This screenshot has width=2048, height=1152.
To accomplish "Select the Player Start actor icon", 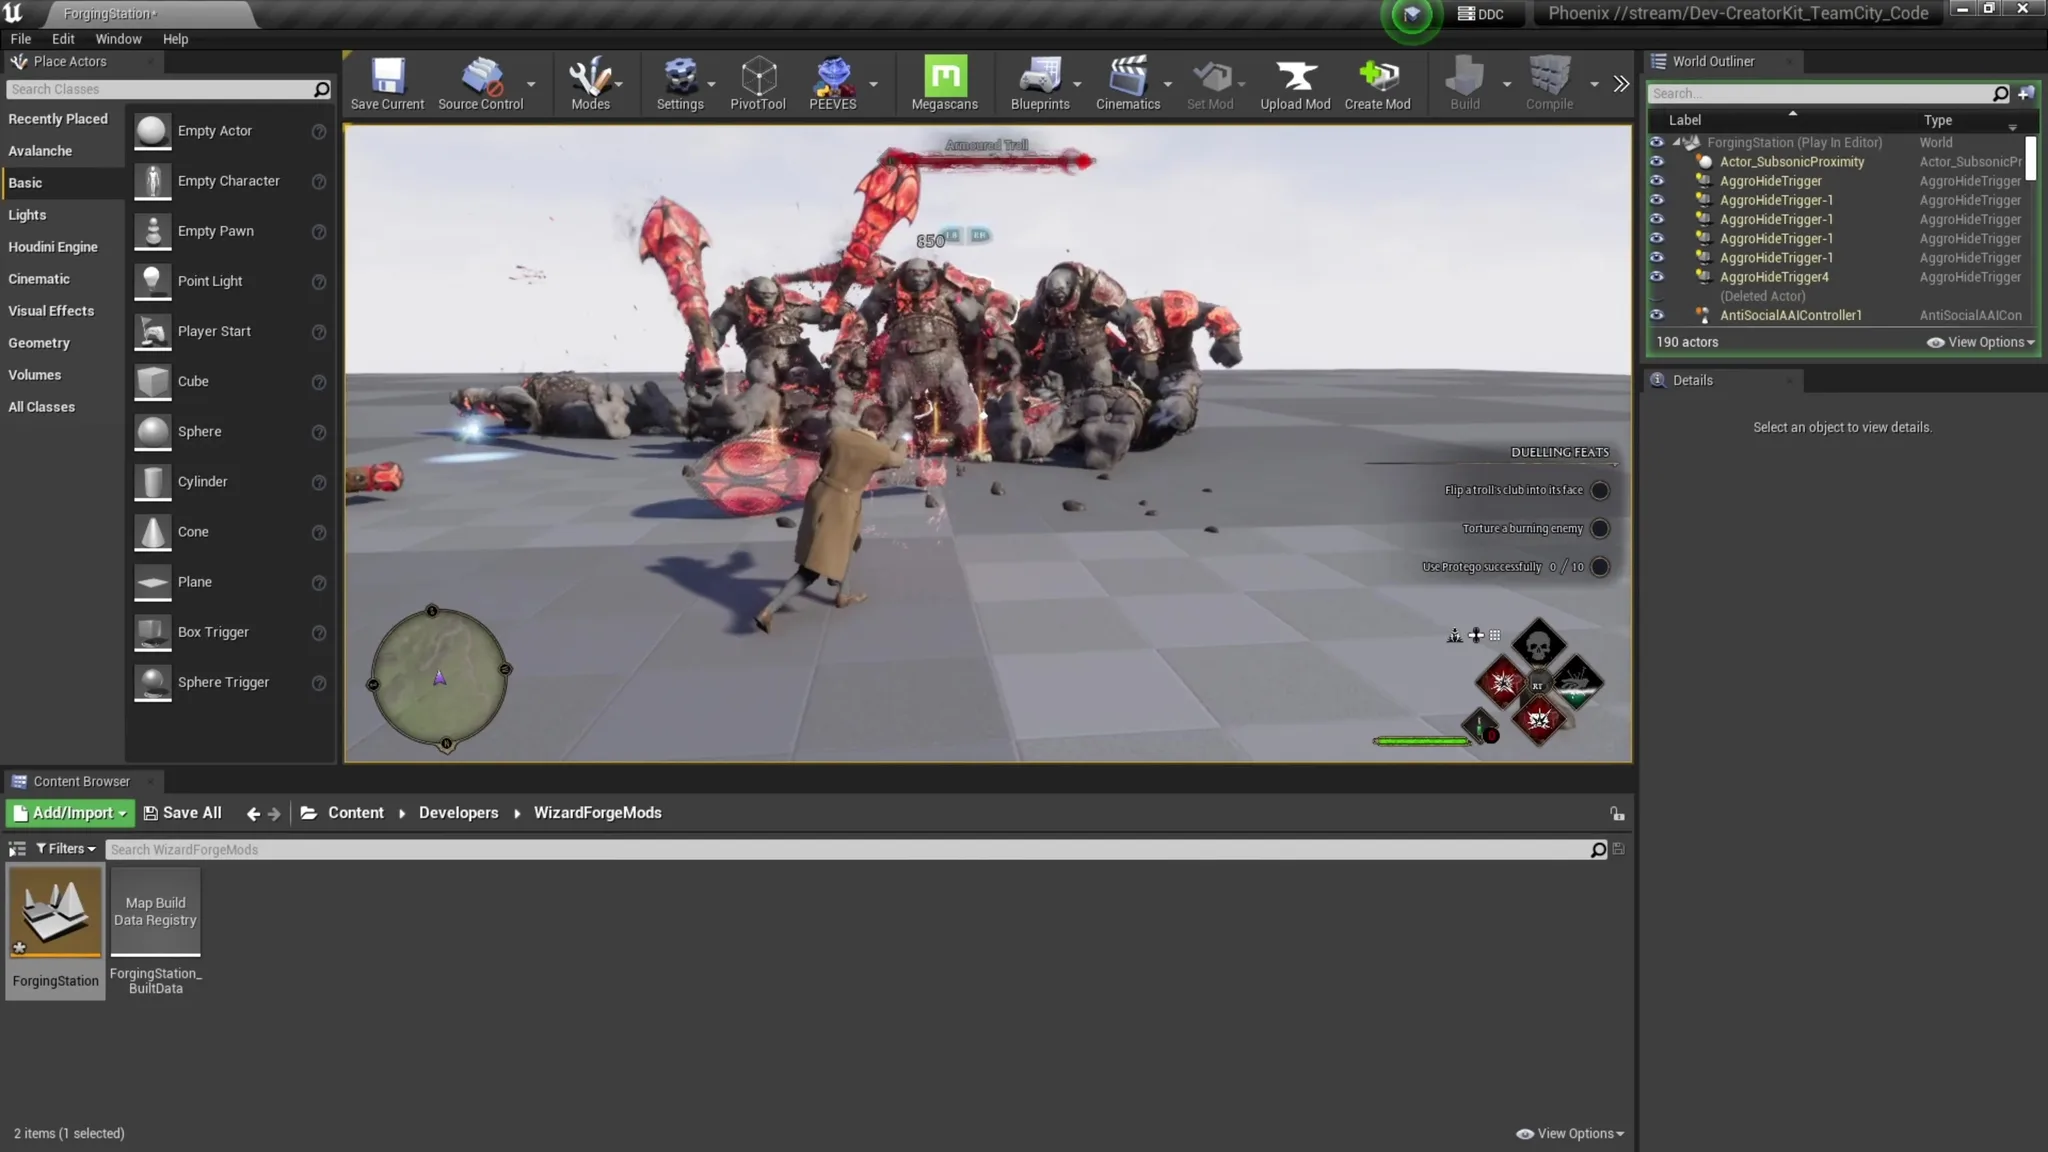I will (153, 331).
